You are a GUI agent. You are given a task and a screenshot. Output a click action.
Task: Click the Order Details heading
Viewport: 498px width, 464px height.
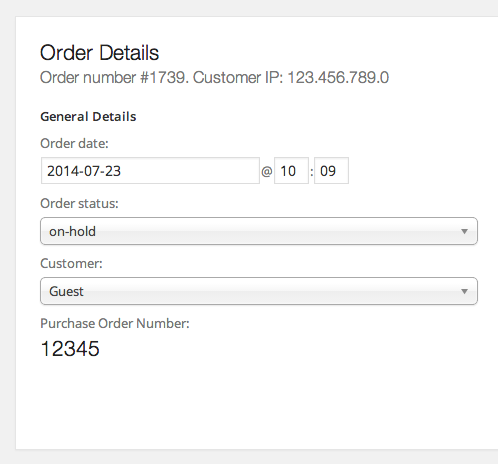99,53
